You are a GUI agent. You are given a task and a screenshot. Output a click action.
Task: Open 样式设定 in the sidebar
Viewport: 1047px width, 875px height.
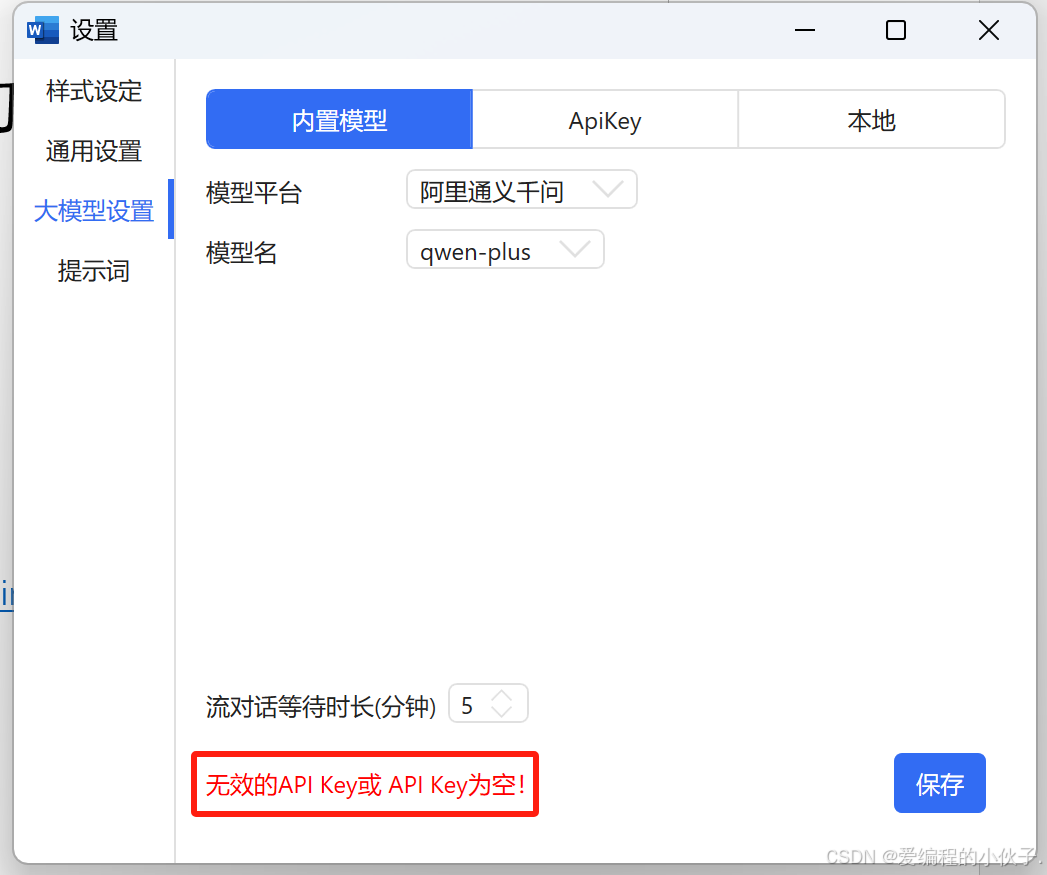point(93,91)
